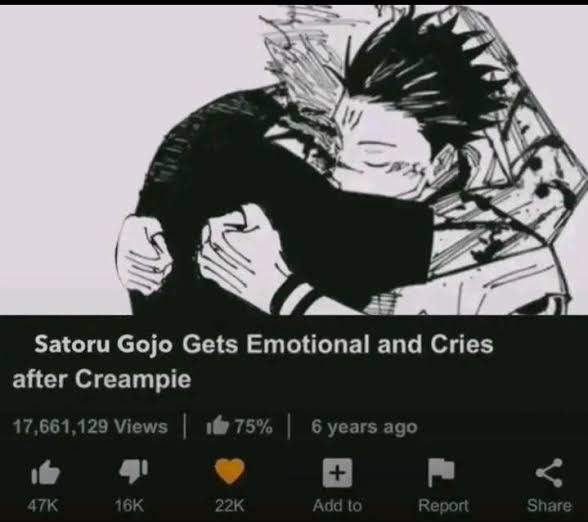Image resolution: width=588 pixels, height=522 pixels.
Task: Click the 22K favorites count
Action: [230, 506]
